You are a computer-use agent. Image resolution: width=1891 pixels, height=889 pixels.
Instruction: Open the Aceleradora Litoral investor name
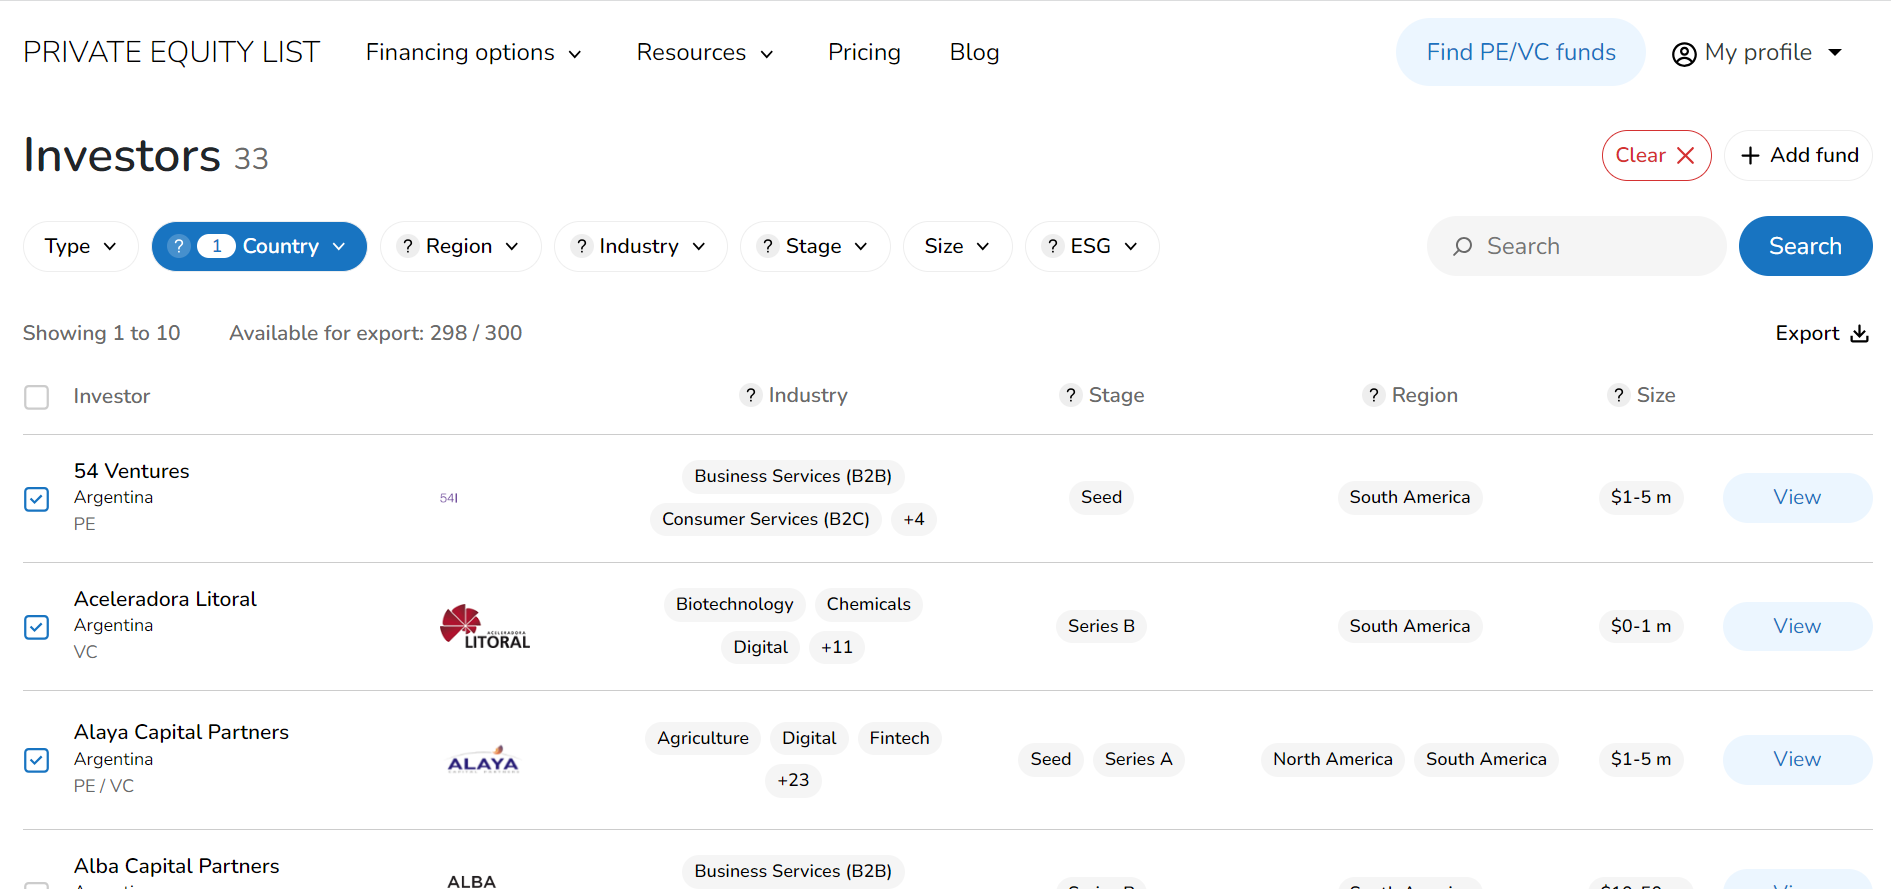165,599
